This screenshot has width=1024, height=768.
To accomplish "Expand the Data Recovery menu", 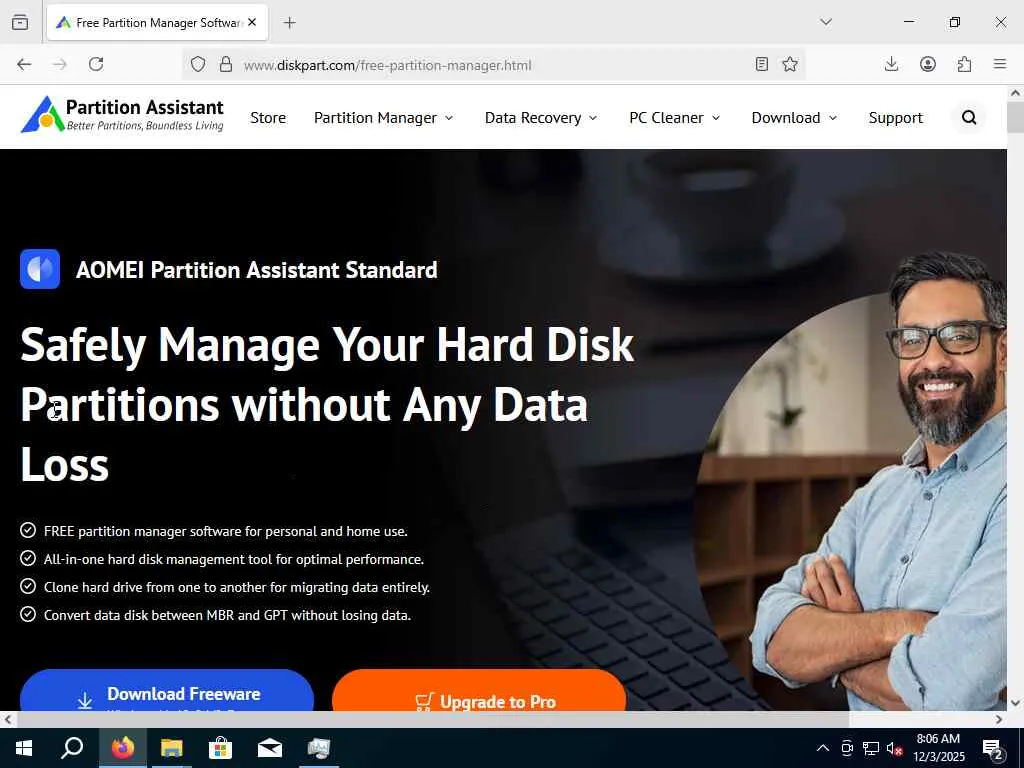I will 541,118.
